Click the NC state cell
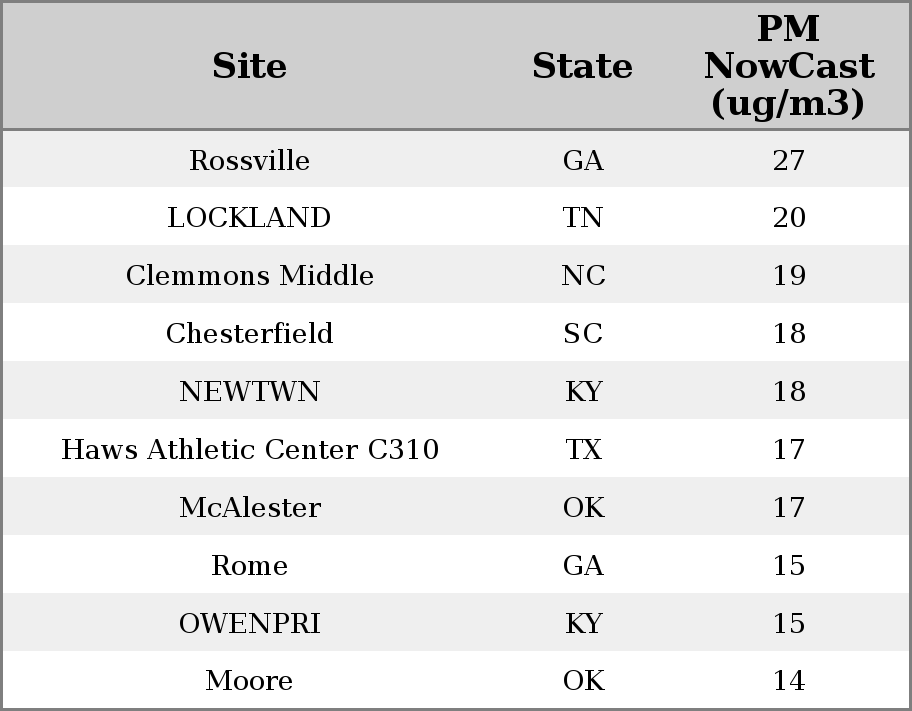 coord(583,275)
